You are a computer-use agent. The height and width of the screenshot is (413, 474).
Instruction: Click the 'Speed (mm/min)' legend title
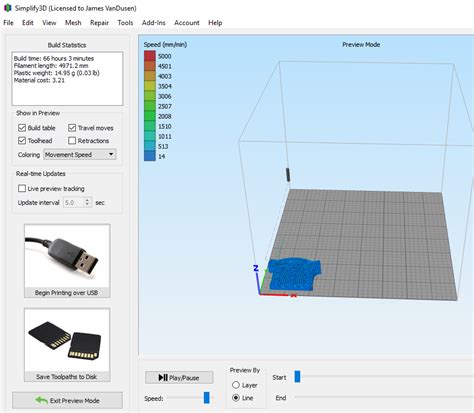click(x=165, y=44)
